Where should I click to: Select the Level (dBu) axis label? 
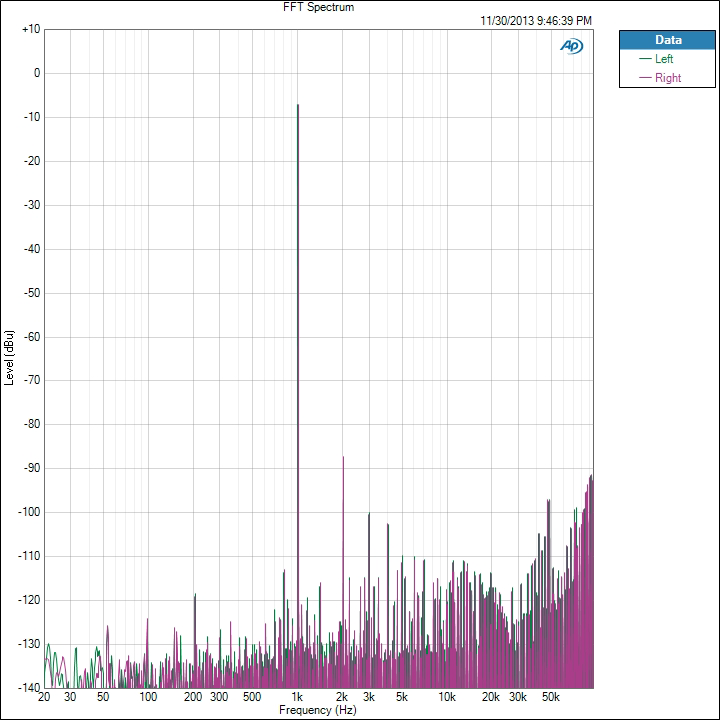click(x=9, y=358)
